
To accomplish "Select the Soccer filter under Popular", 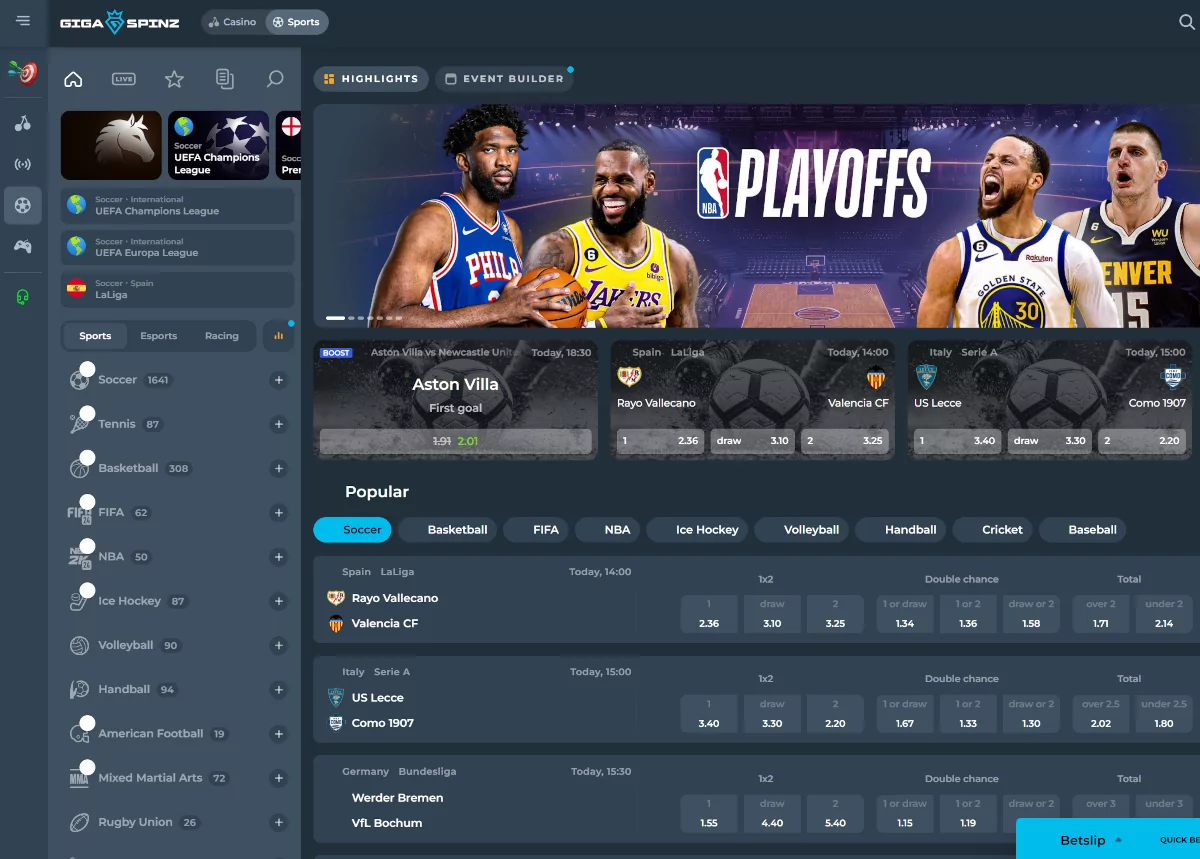I will click(352, 530).
